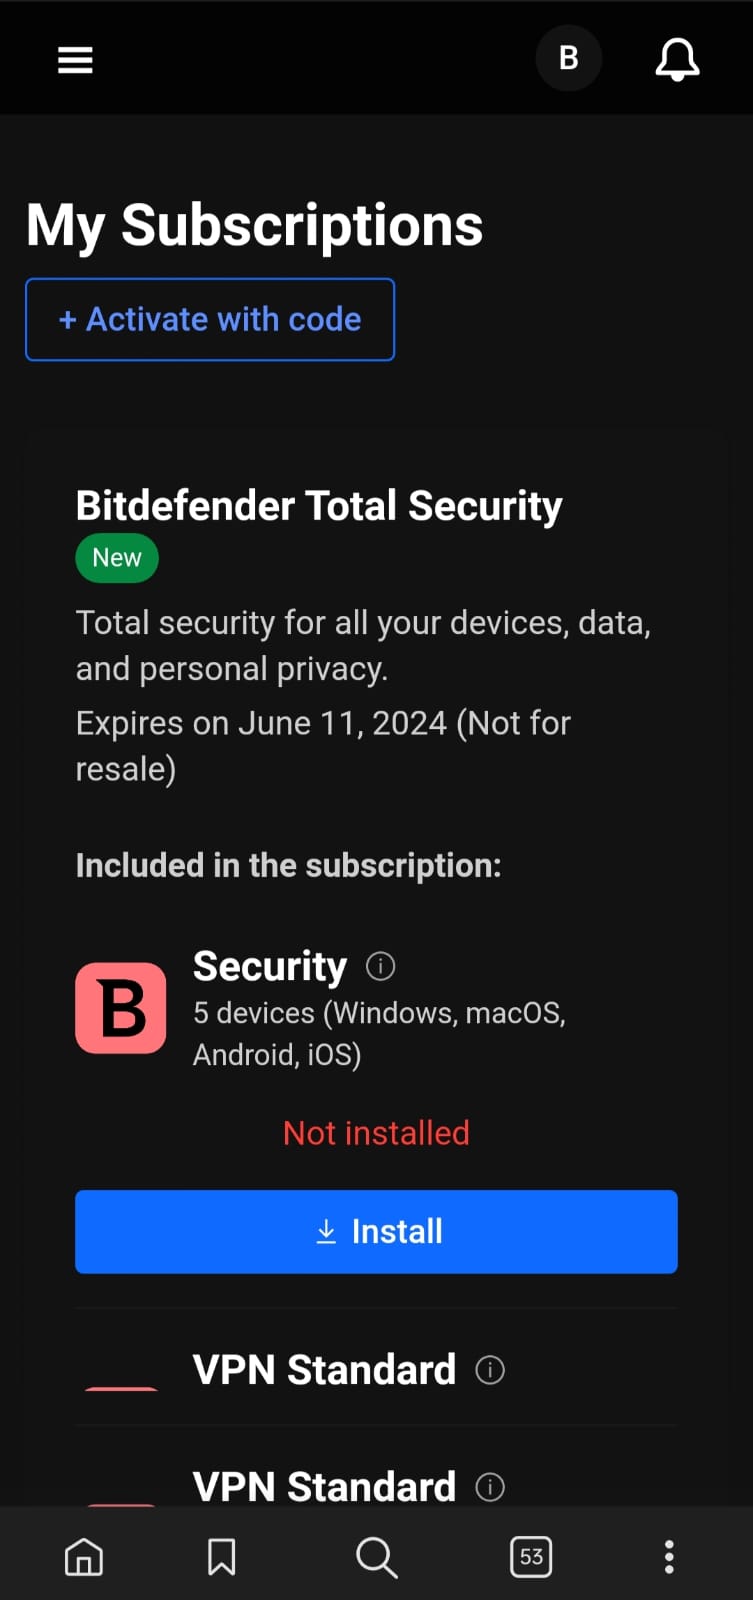Show notifications via the bell icon
Viewport: 753px width, 1600px height.
point(677,59)
